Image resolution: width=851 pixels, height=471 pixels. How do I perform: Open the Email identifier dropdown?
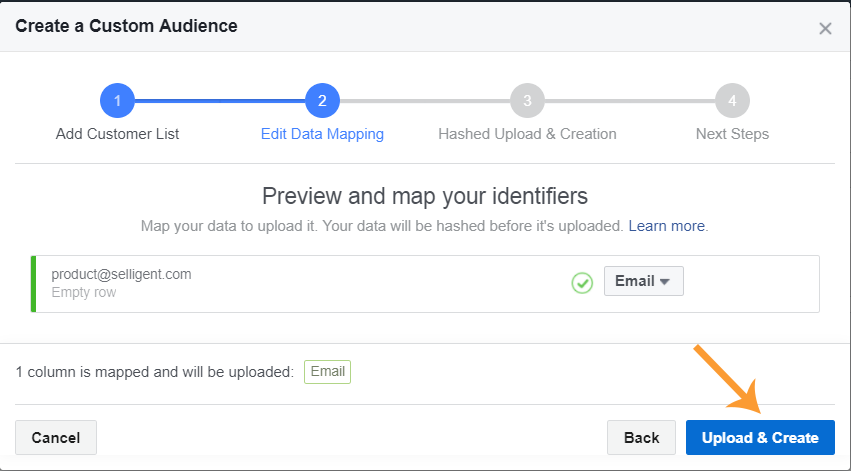tap(643, 281)
